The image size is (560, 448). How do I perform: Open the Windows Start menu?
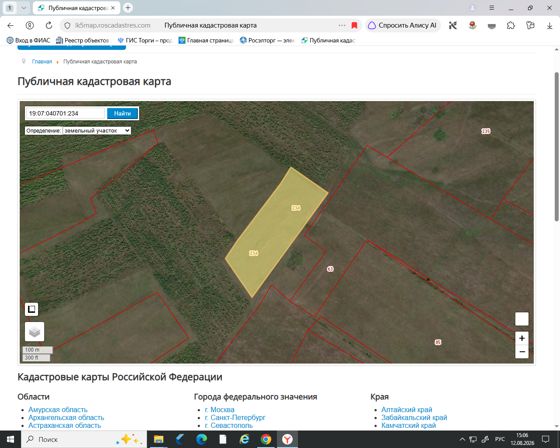click(10, 439)
